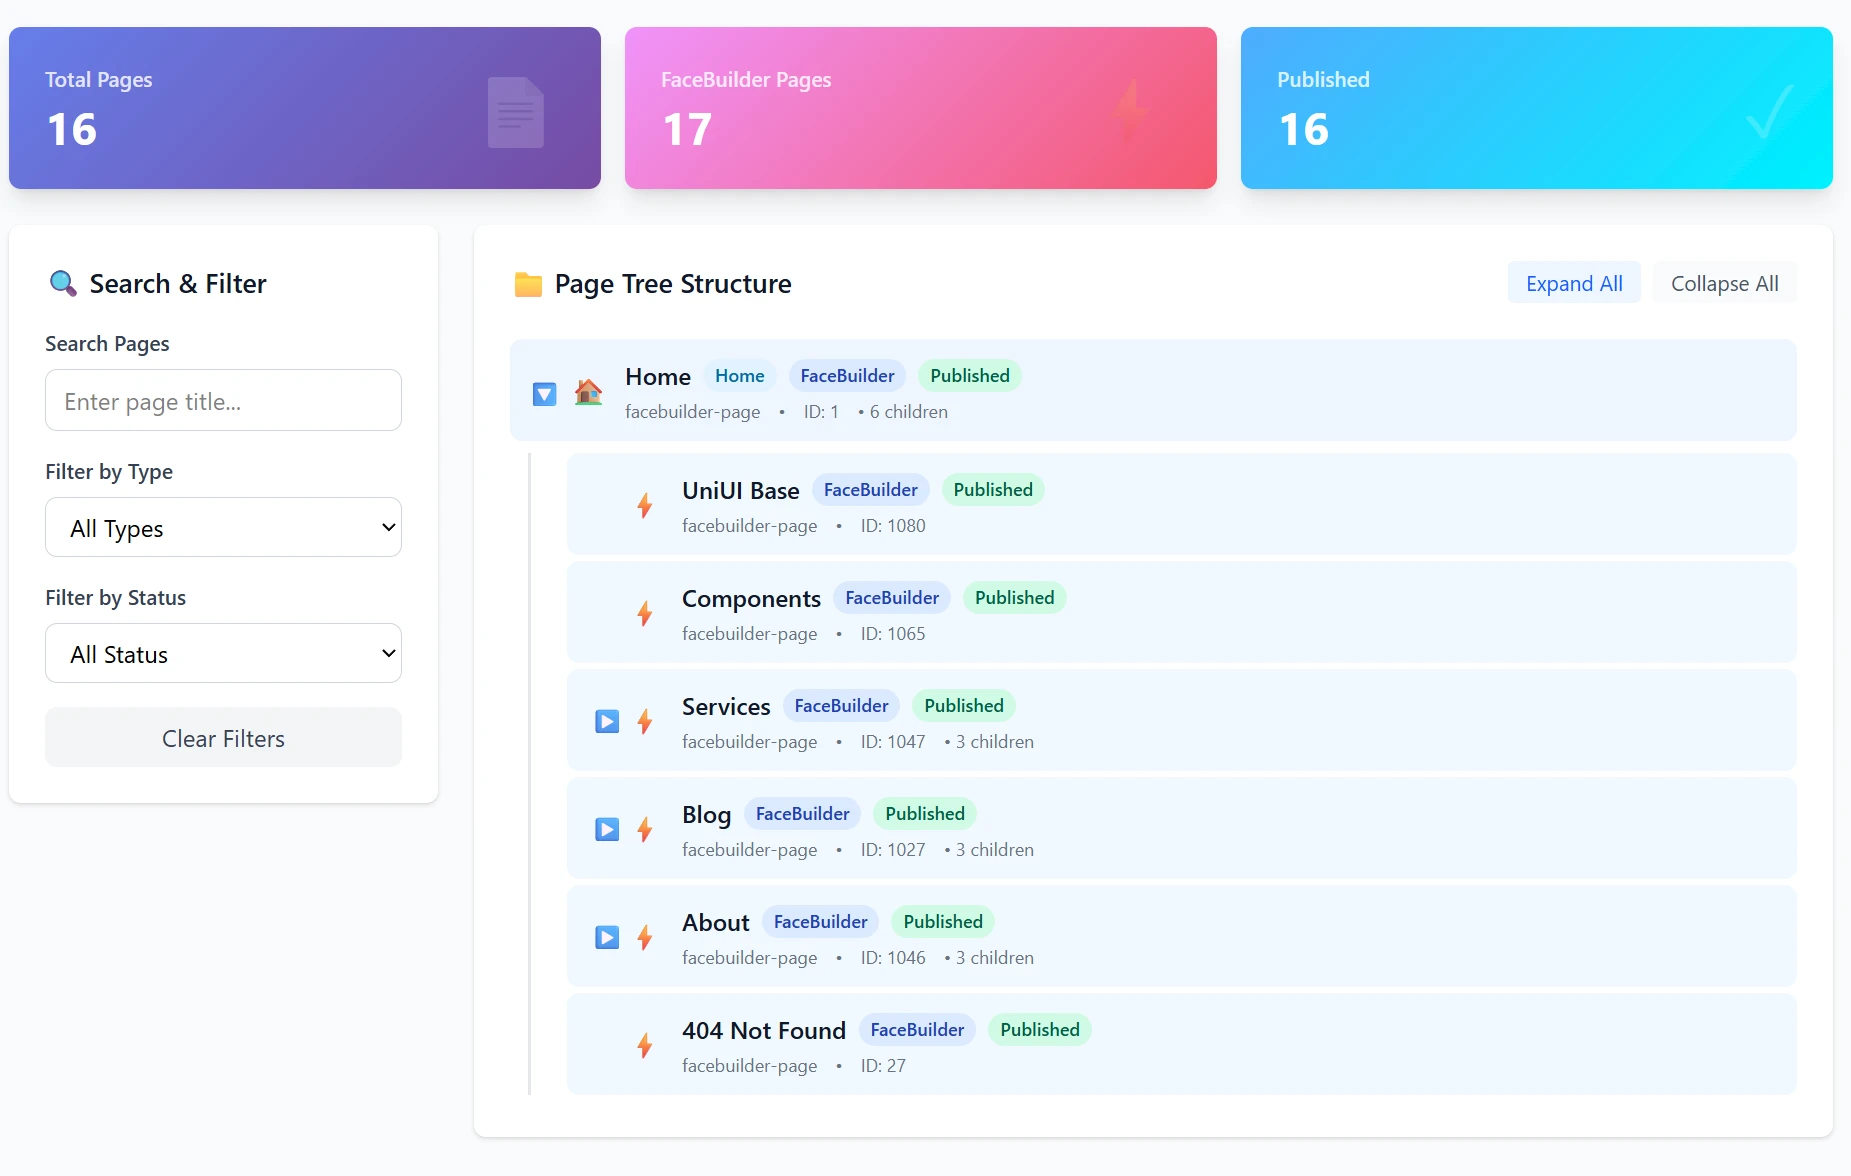
Task: Collapse the Home tree node arrow
Action: tap(544, 394)
